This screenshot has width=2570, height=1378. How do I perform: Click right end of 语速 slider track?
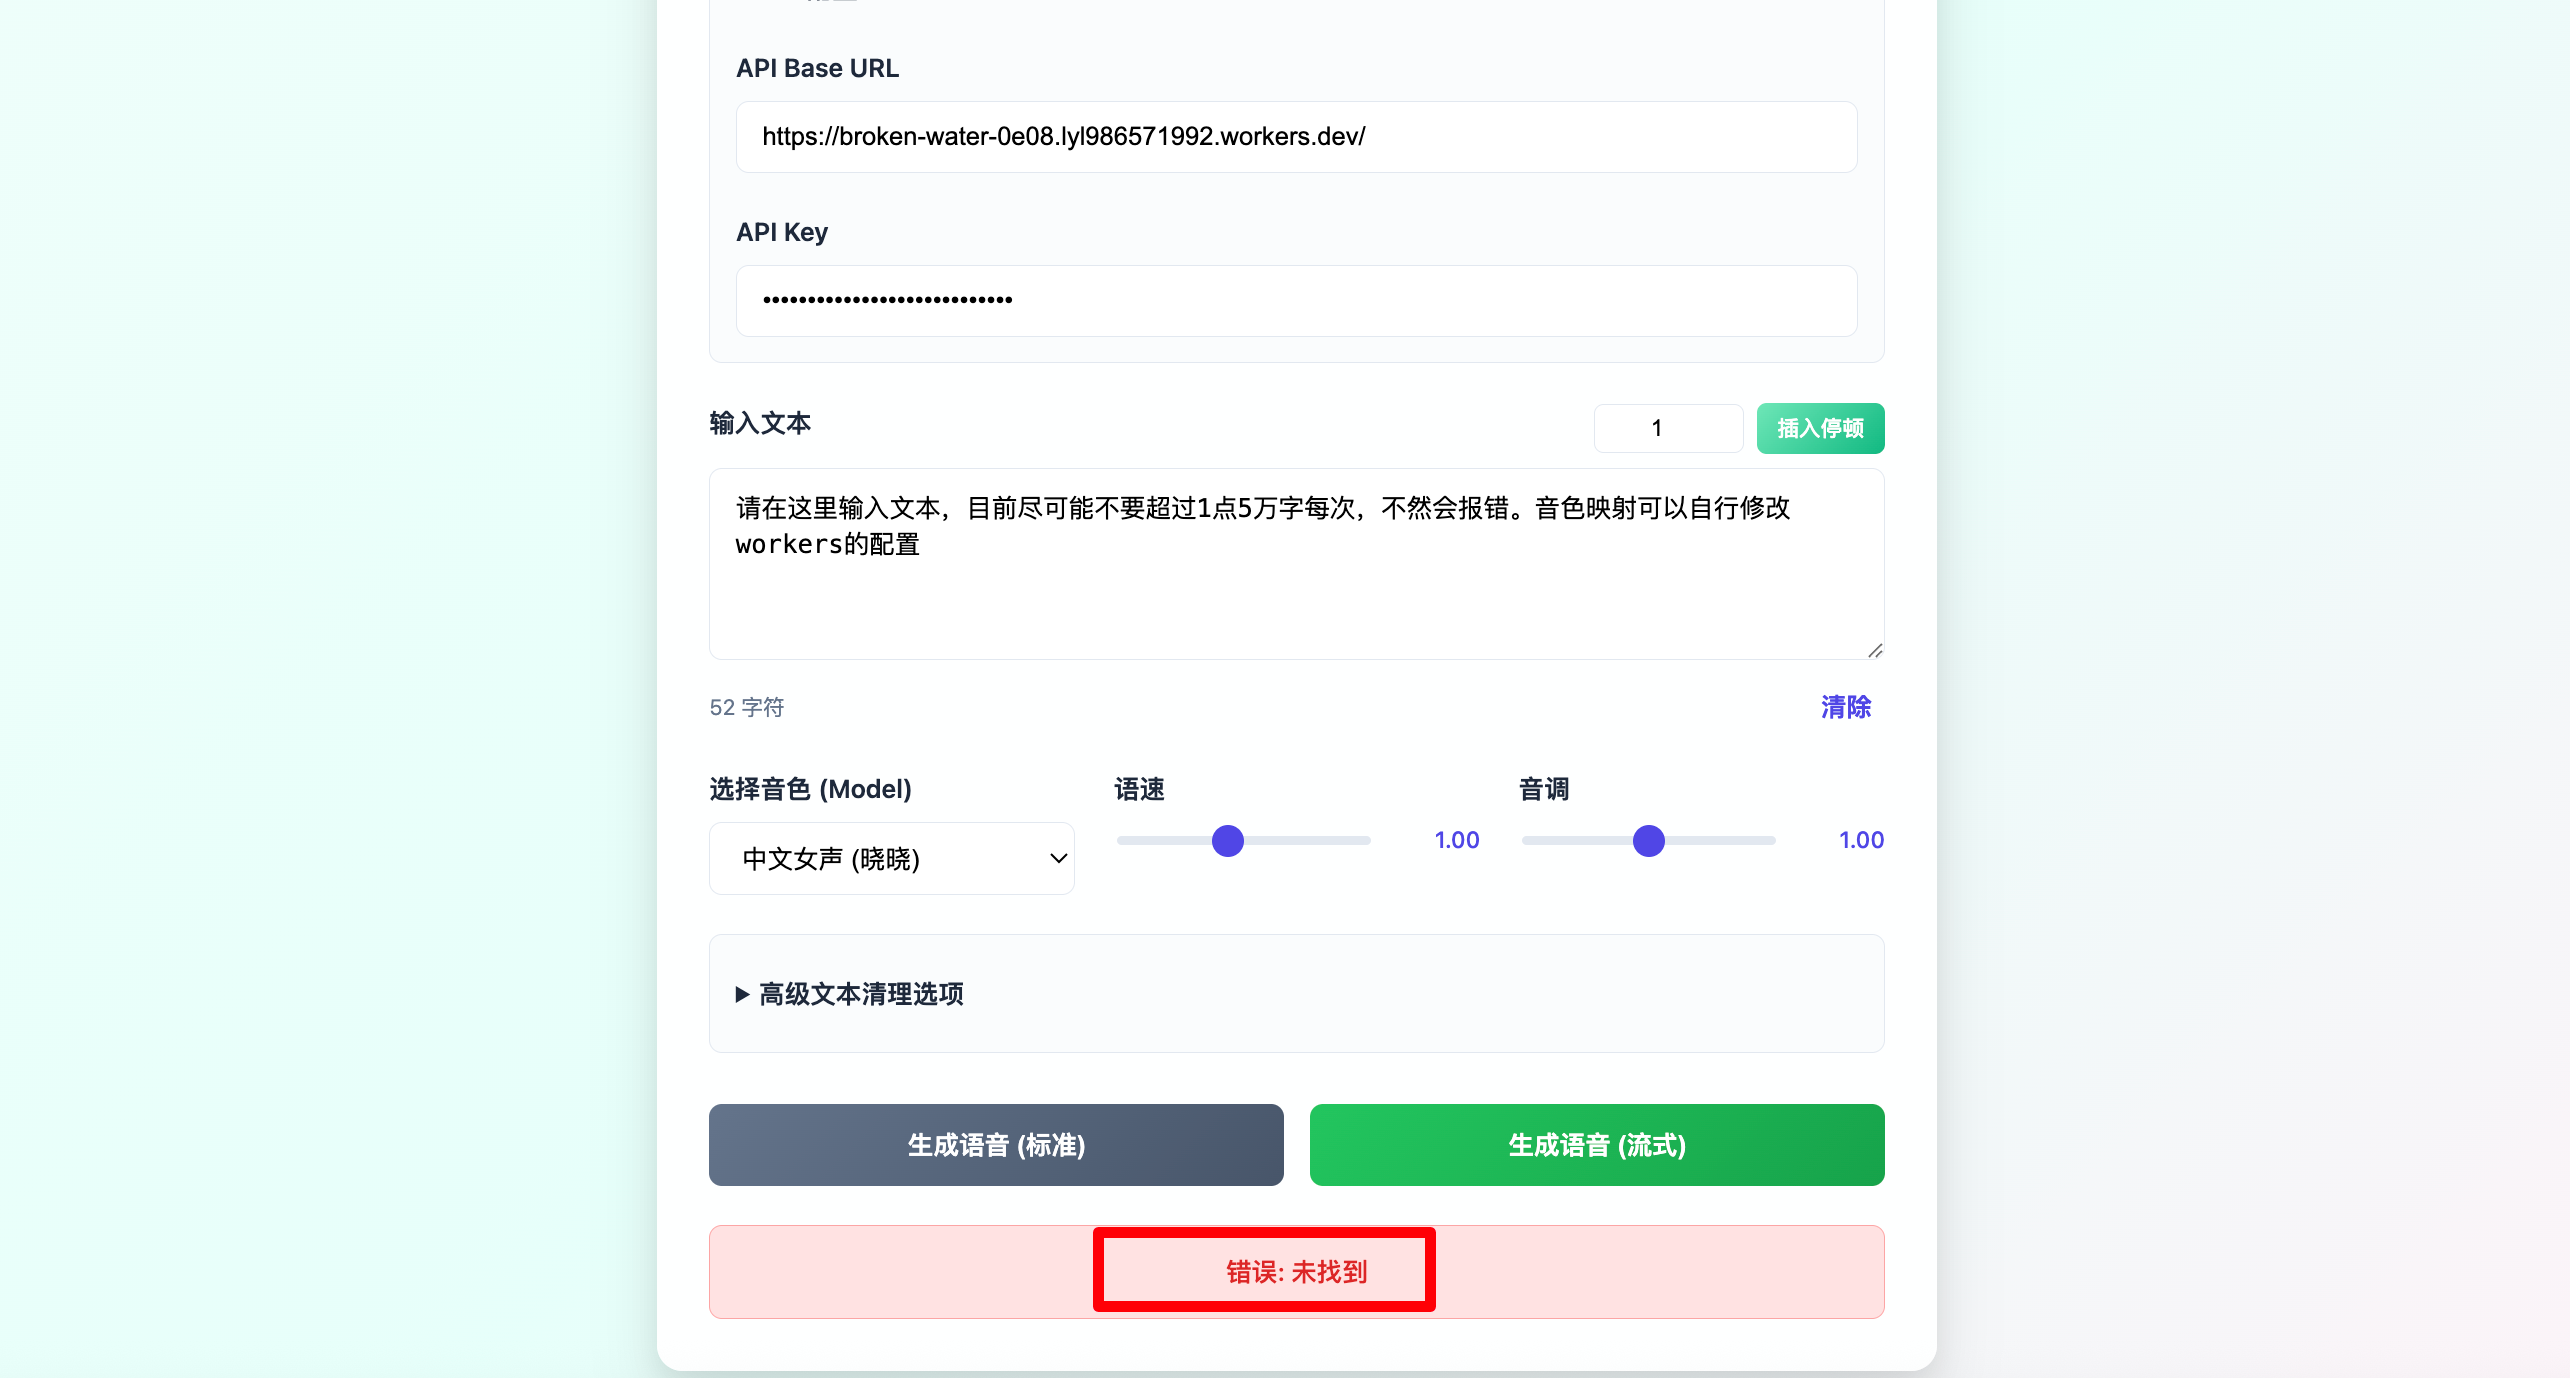point(1366,840)
